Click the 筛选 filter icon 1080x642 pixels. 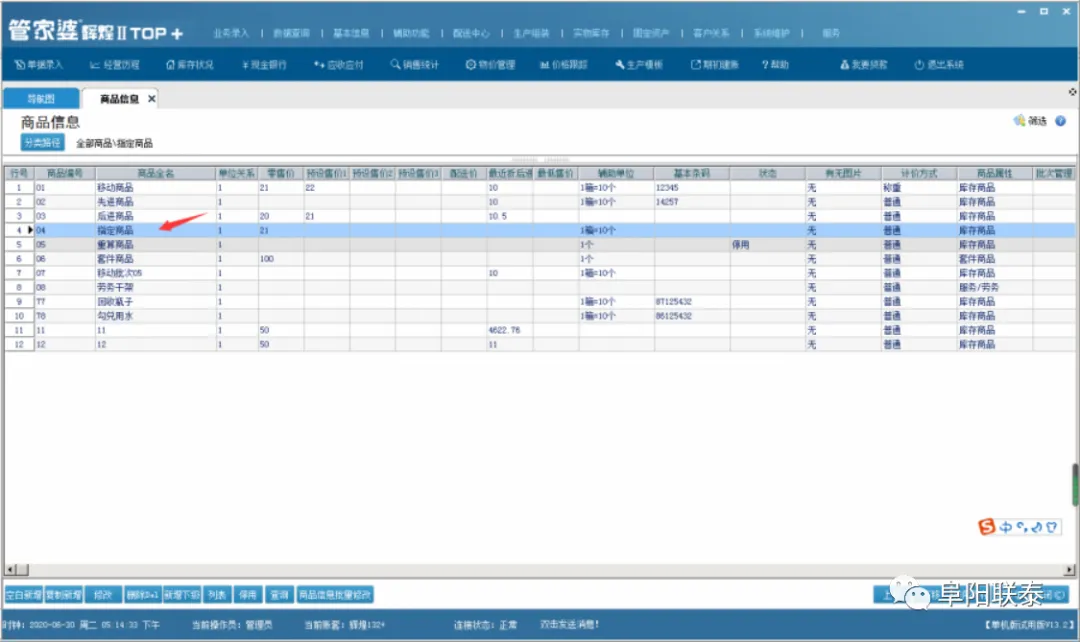pyautogui.click(x=1019, y=121)
